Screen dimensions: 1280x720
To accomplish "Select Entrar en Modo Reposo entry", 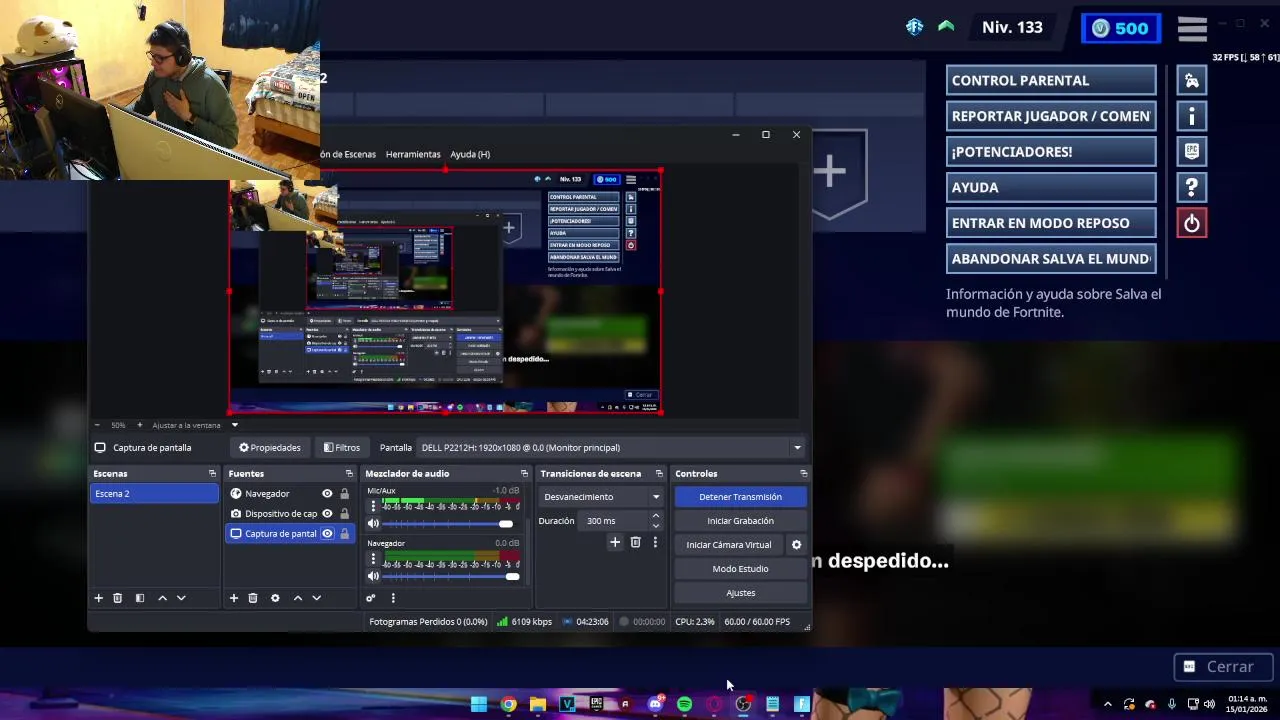I will tap(1051, 223).
